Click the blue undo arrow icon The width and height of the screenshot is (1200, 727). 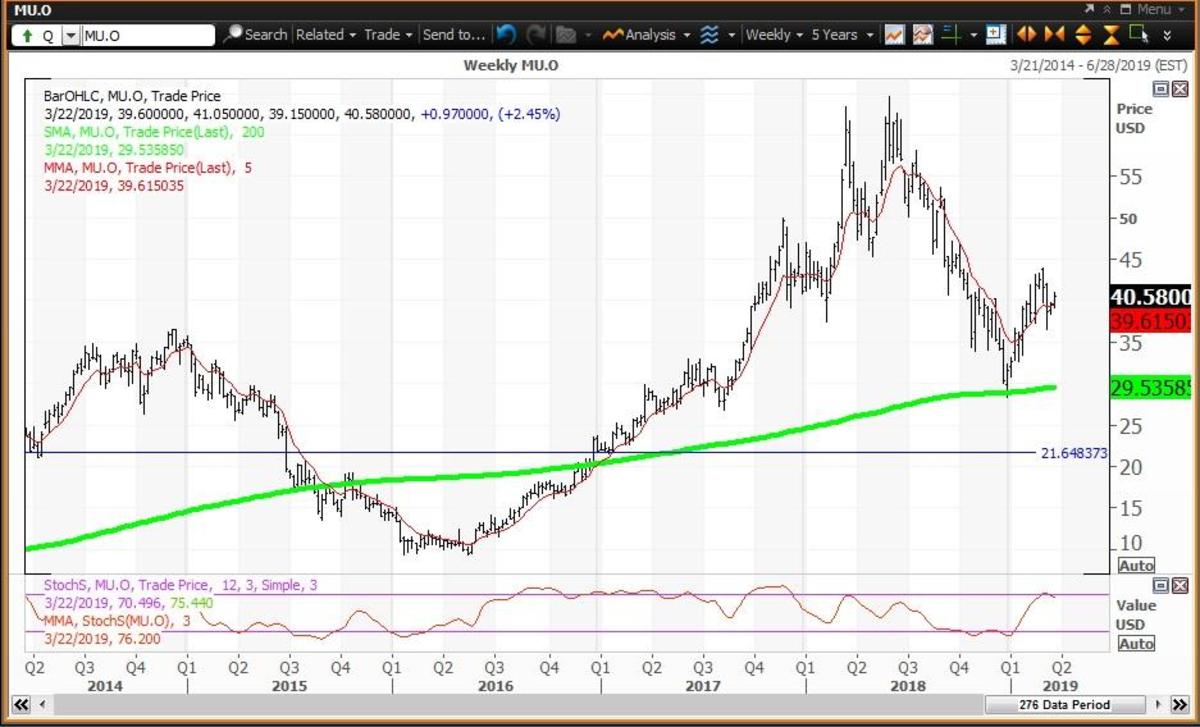tap(506, 35)
